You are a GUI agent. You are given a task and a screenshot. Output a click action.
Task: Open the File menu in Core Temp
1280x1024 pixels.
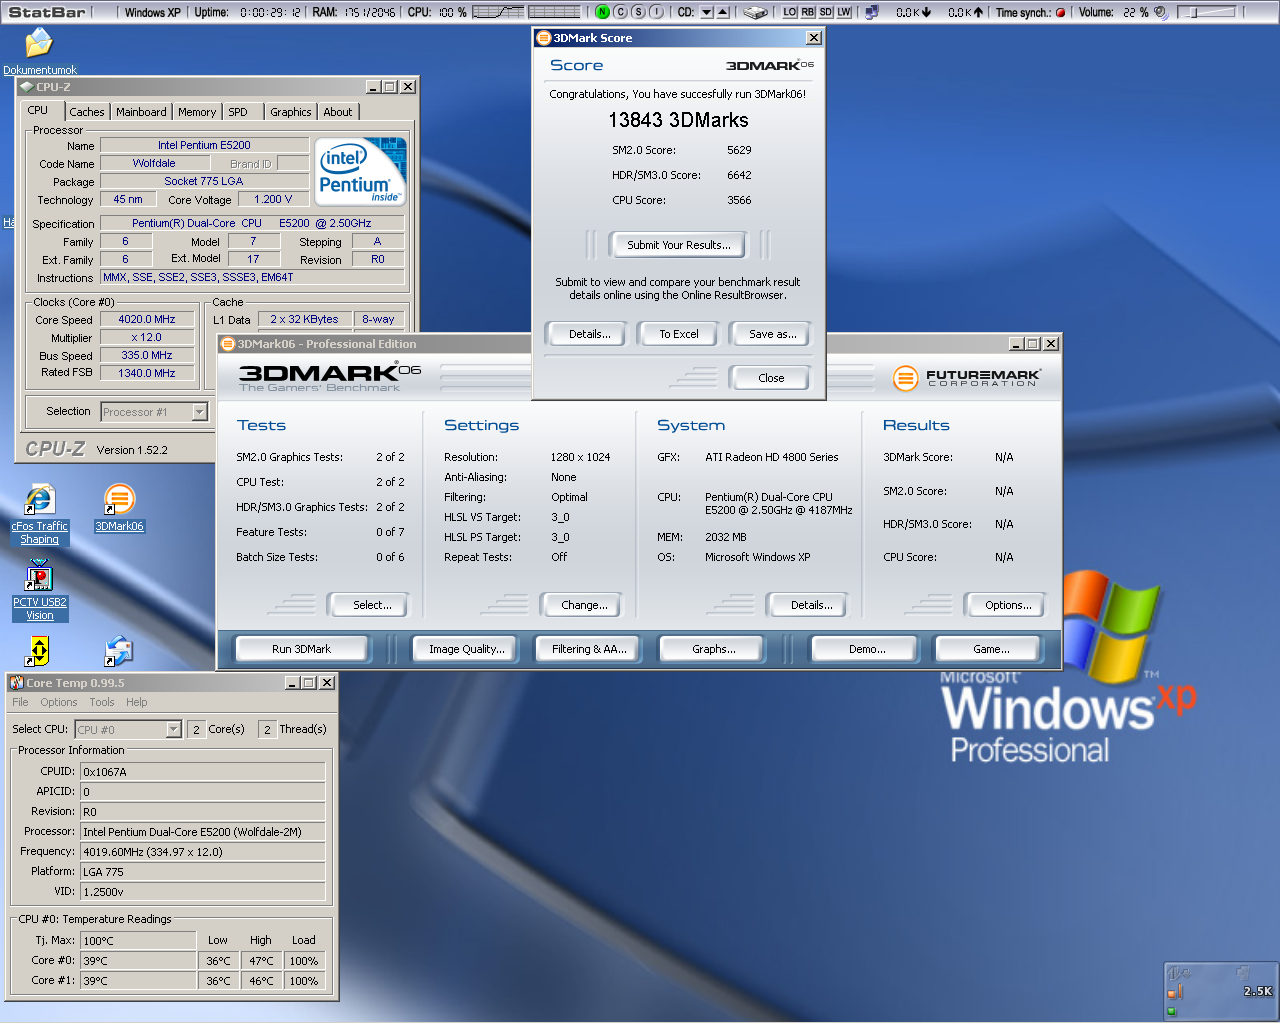(20, 702)
